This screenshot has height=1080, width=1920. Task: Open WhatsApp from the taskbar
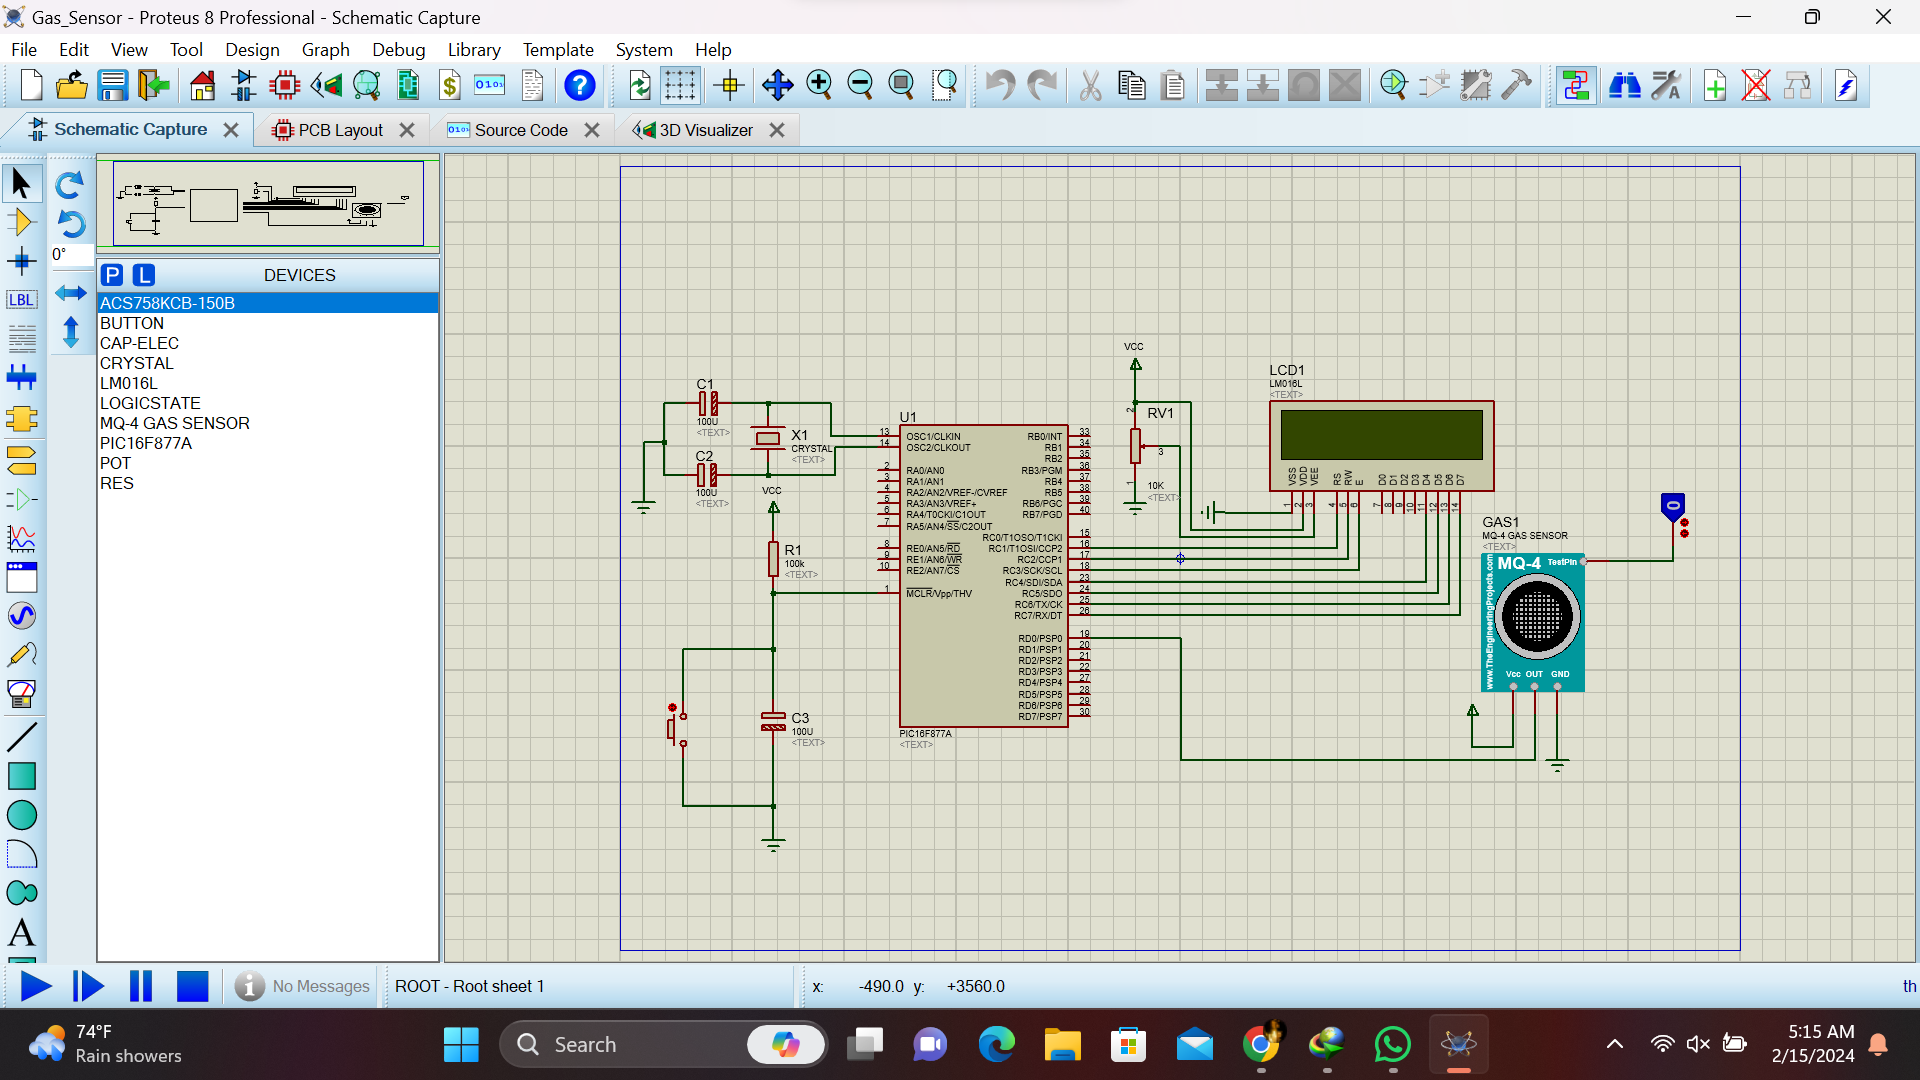coord(1392,1045)
